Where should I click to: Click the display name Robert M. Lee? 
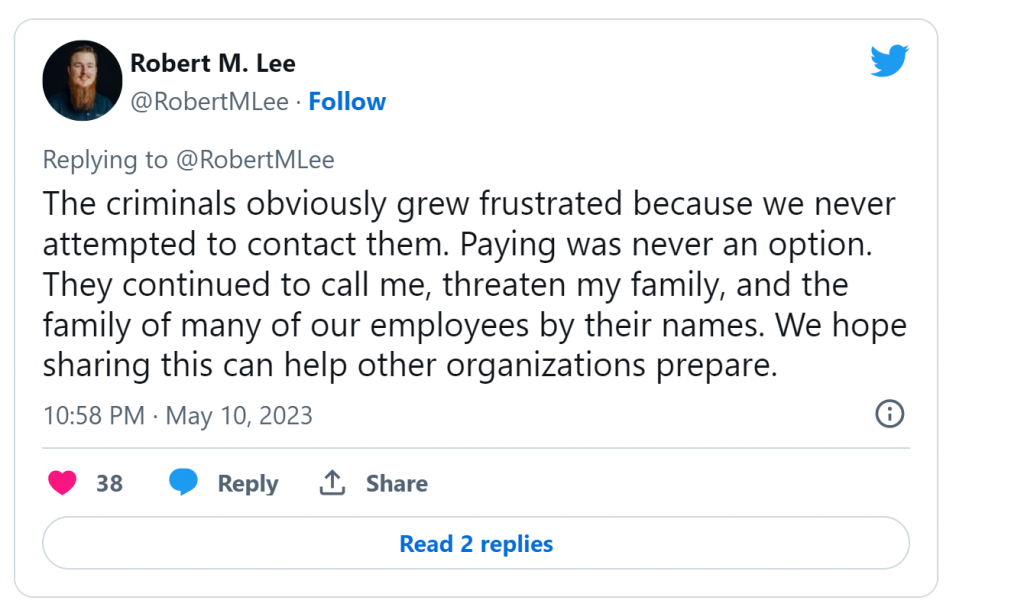point(212,63)
